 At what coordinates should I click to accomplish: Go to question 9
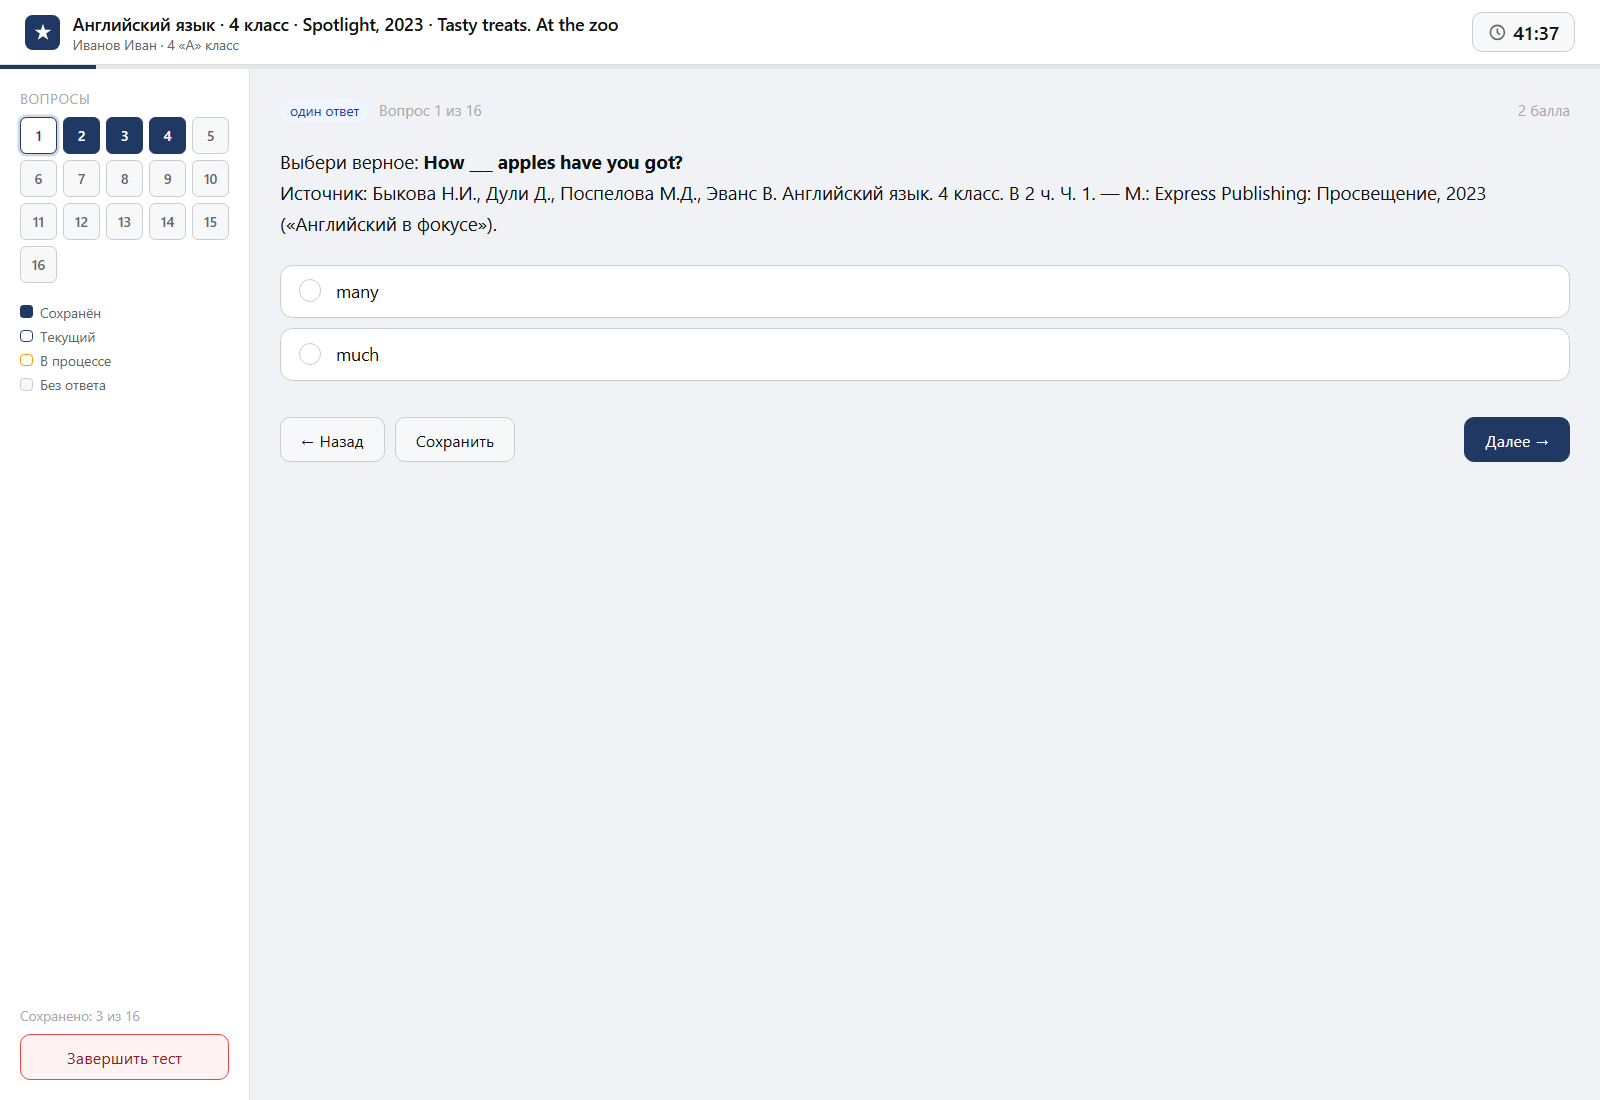pos(167,179)
